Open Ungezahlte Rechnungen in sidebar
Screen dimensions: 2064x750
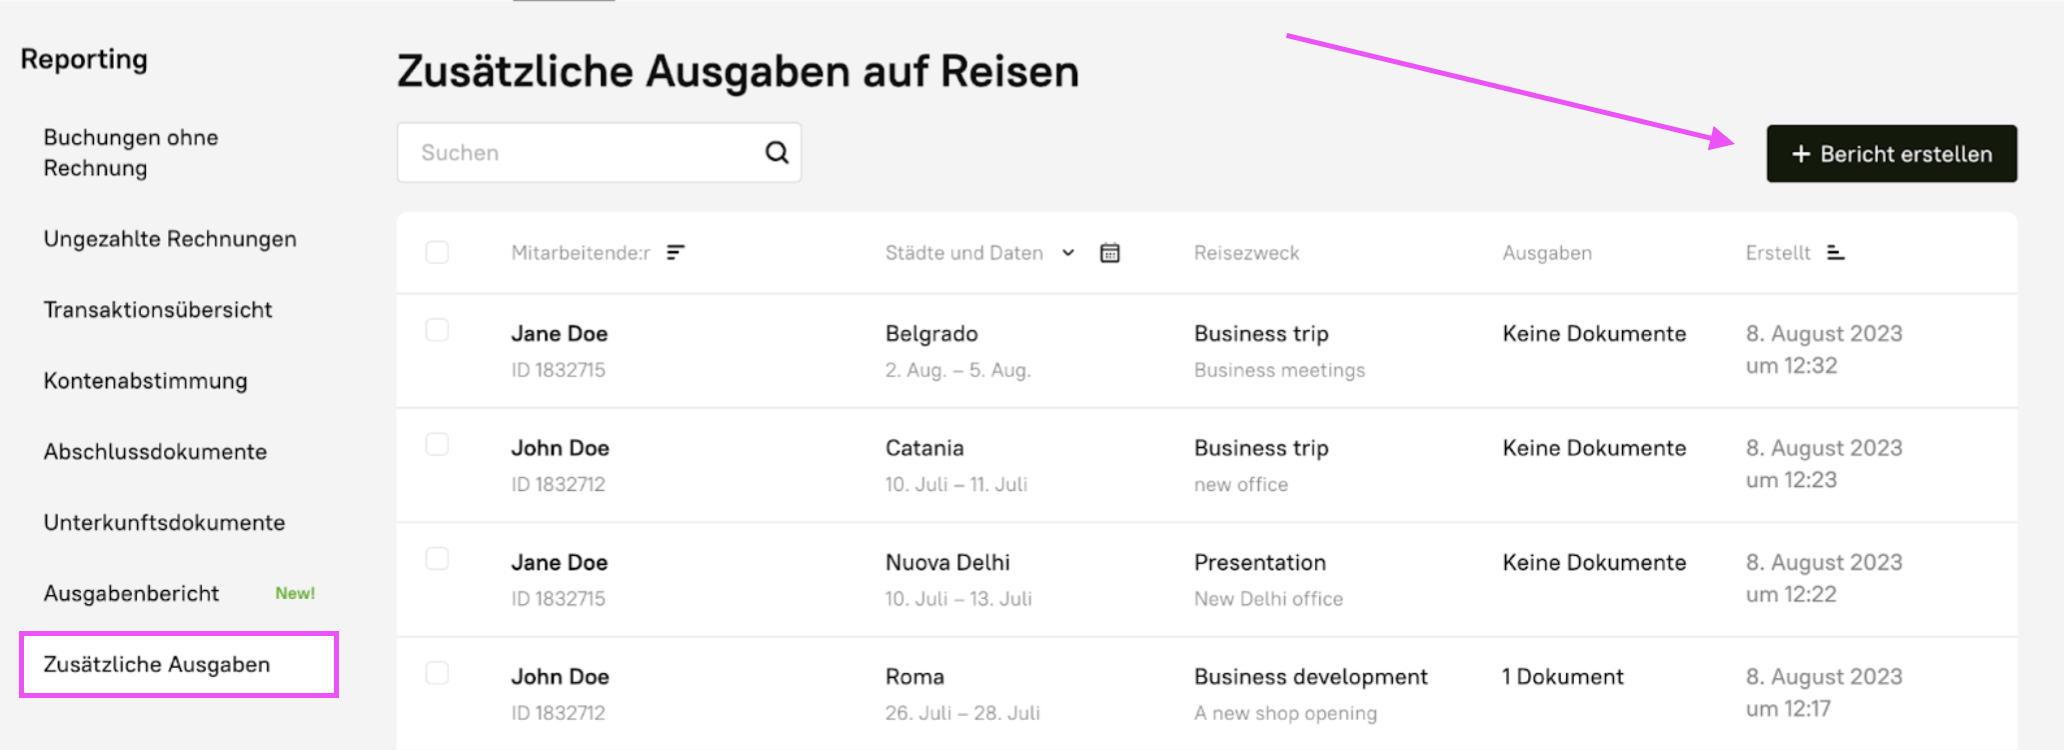pyautogui.click(x=170, y=239)
